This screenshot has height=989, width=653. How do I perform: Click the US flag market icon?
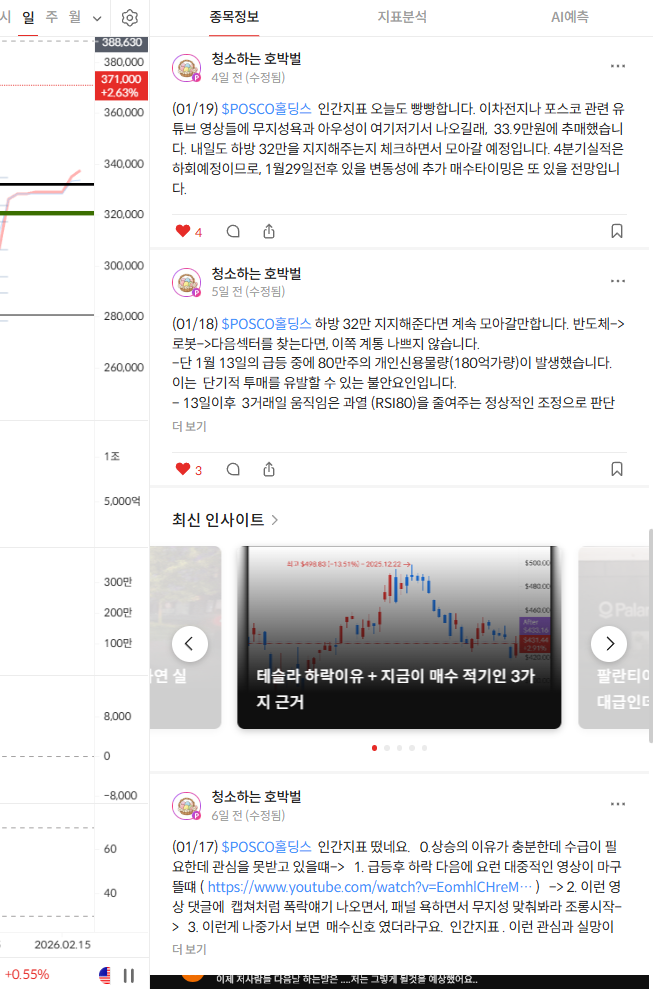105,975
